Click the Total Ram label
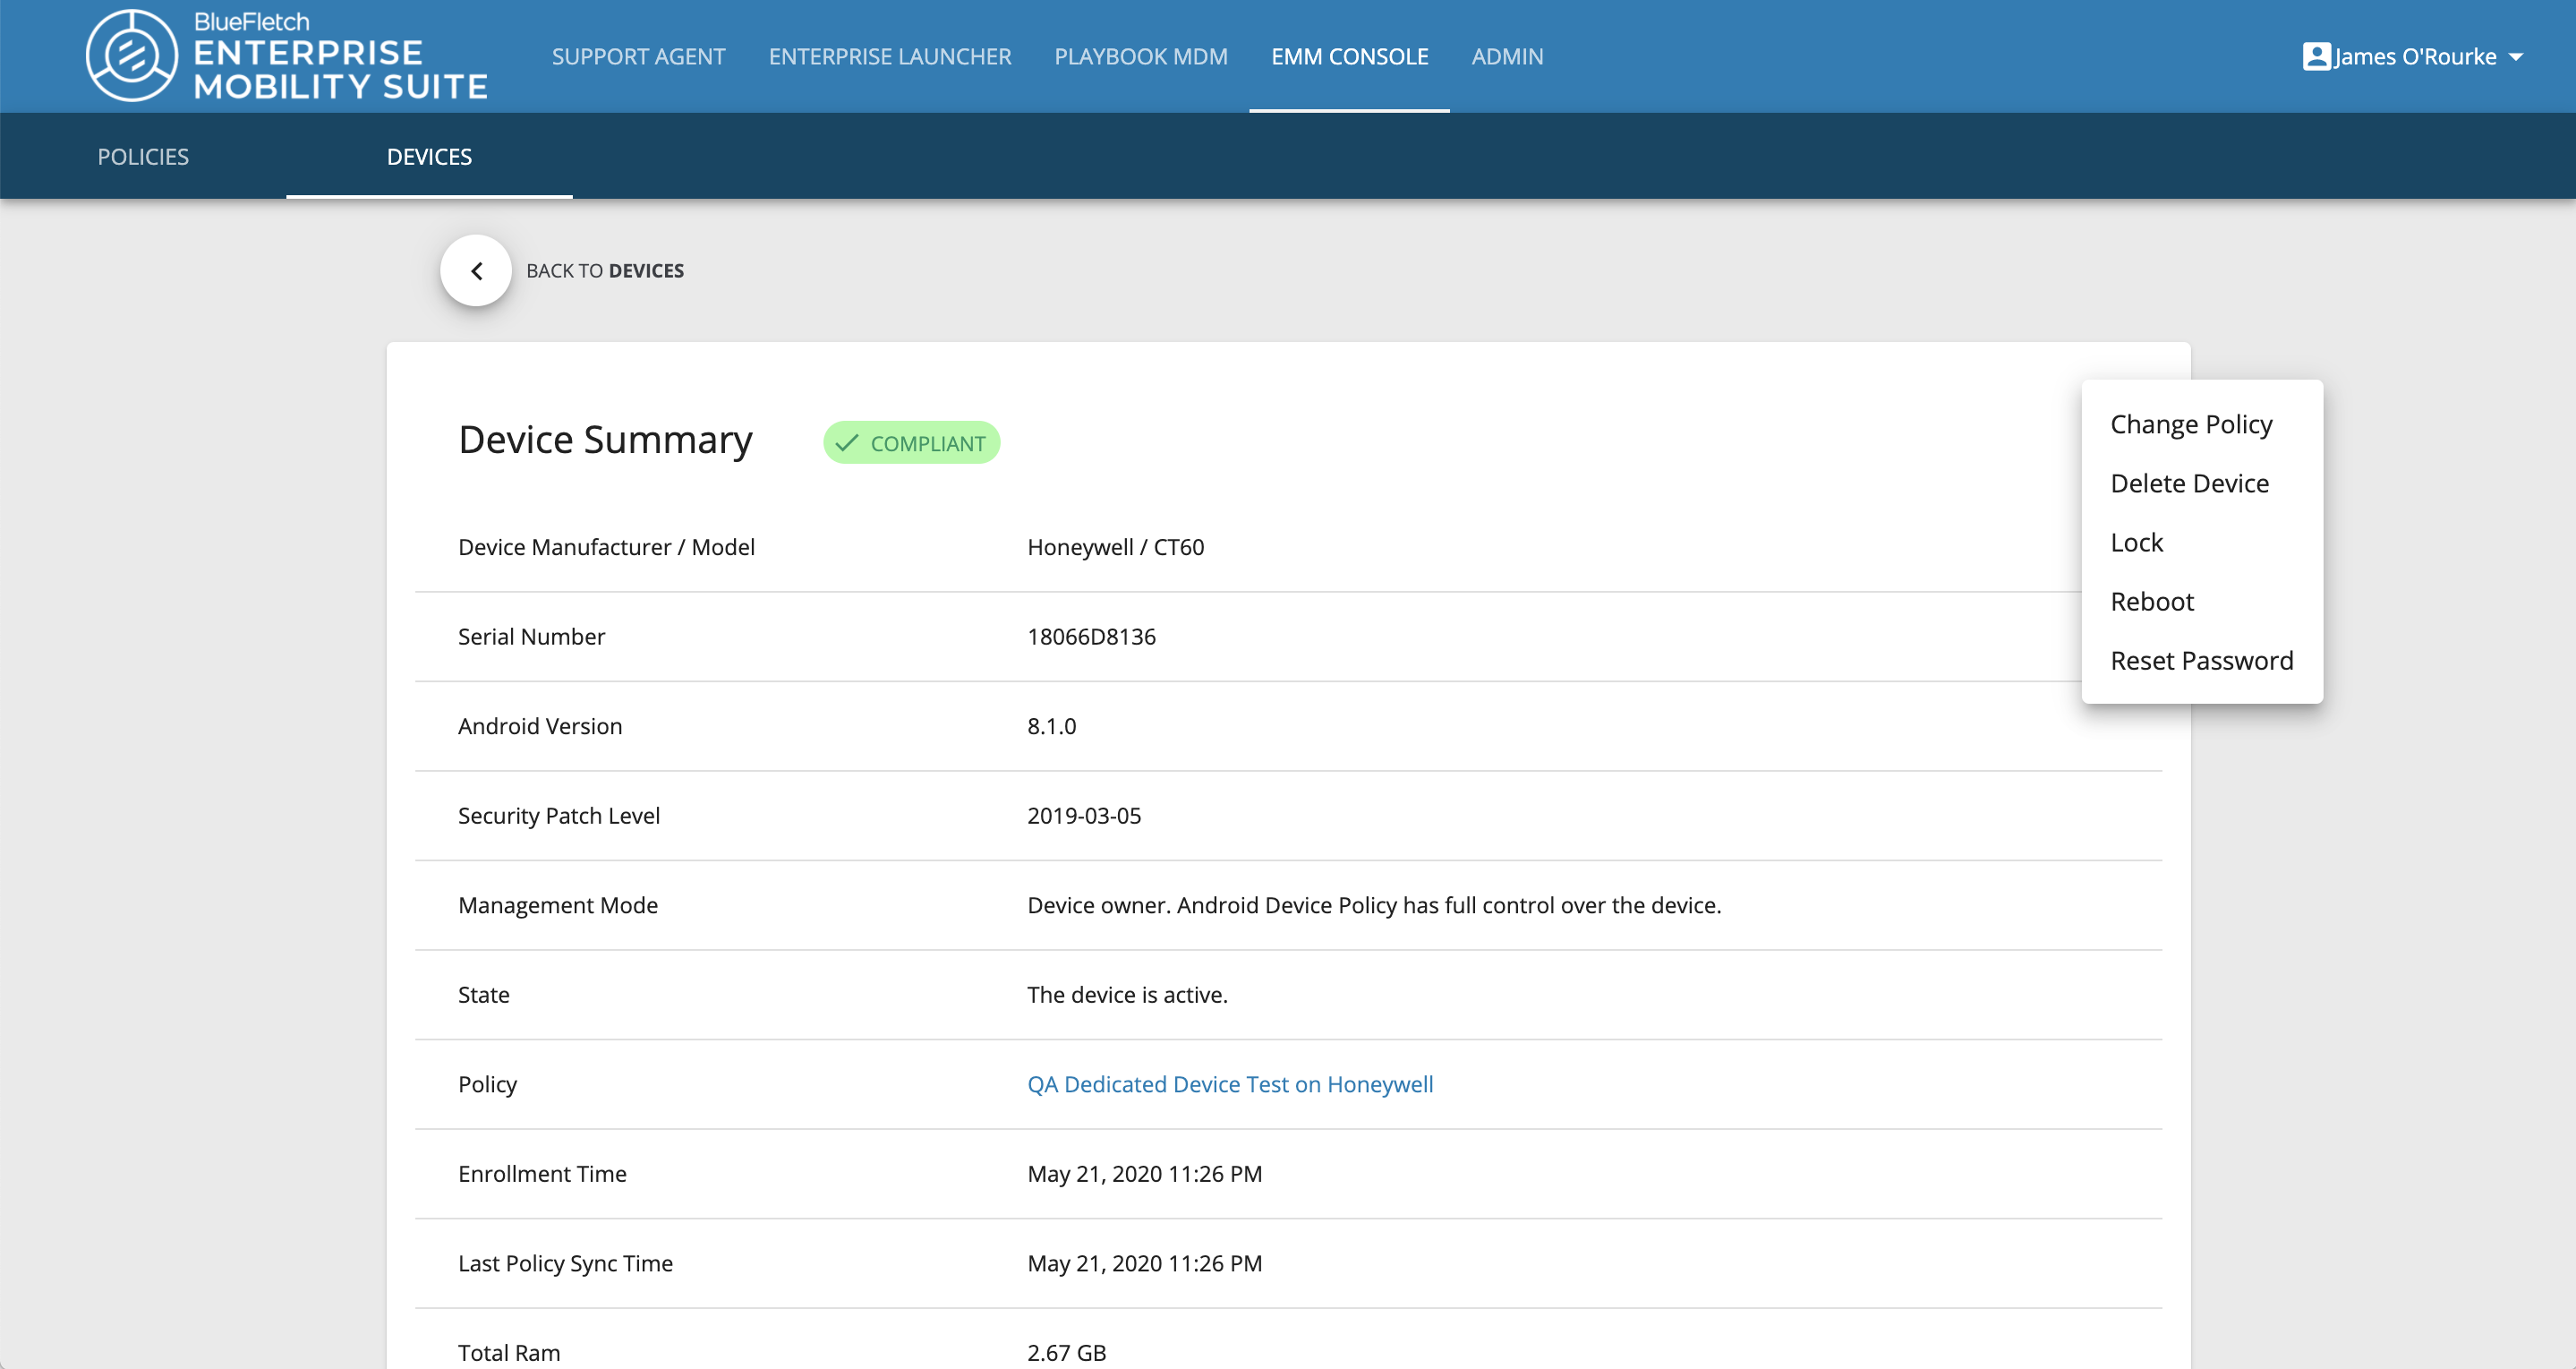Viewport: 2576px width, 1369px height. pos(509,1353)
